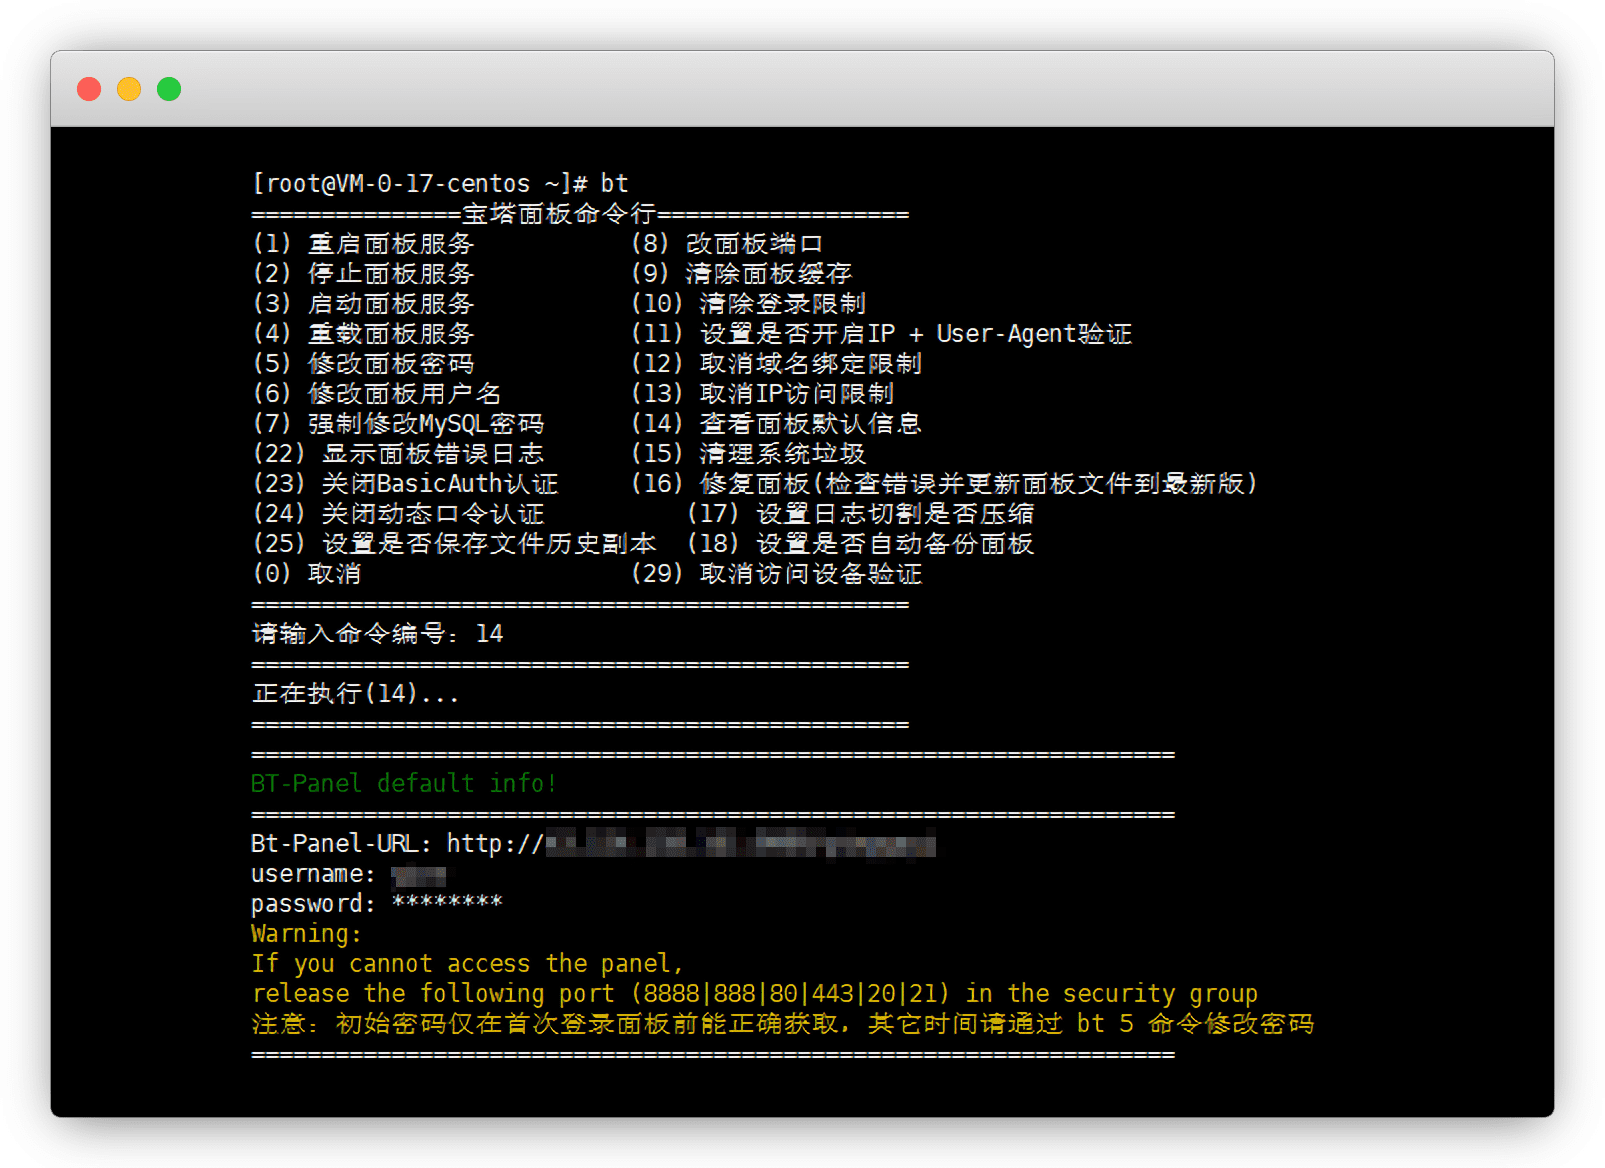The height and width of the screenshot is (1168, 1605).
Task: Click option (23) 关闭BasicAuth认证
Action: pyautogui.click(x=405, y=484)
